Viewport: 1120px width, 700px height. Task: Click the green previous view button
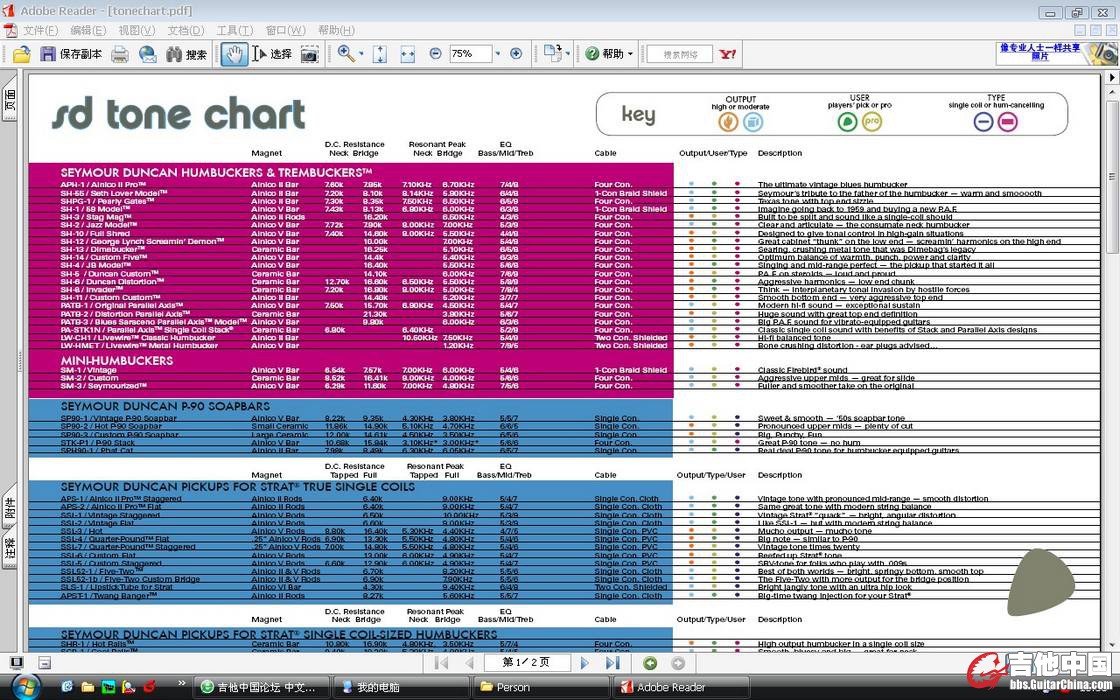pyautogui.click(x=650, y=663)
